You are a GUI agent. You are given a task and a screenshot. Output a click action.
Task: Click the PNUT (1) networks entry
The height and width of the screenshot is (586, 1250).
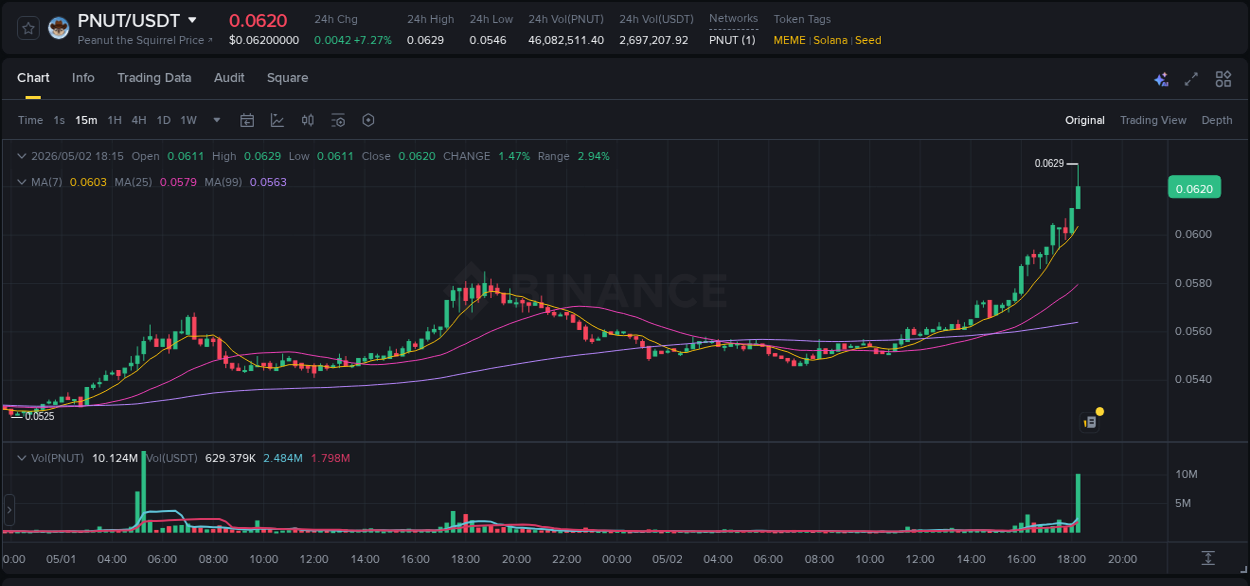point(732,40)
